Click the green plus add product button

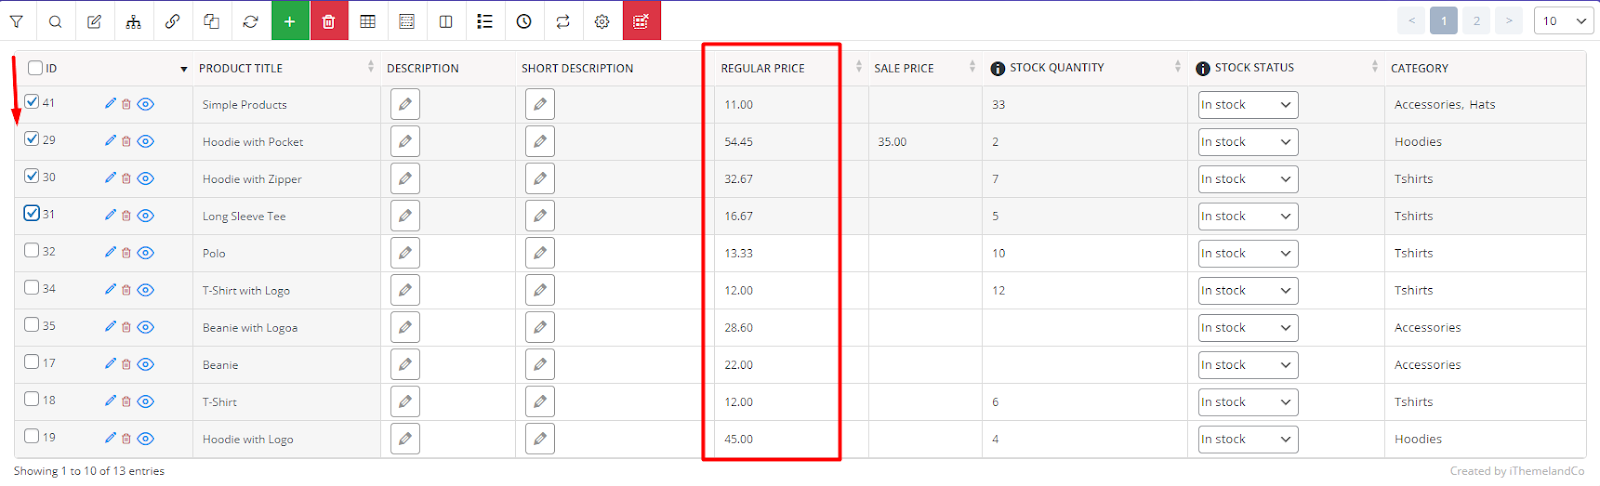[290, 21]
